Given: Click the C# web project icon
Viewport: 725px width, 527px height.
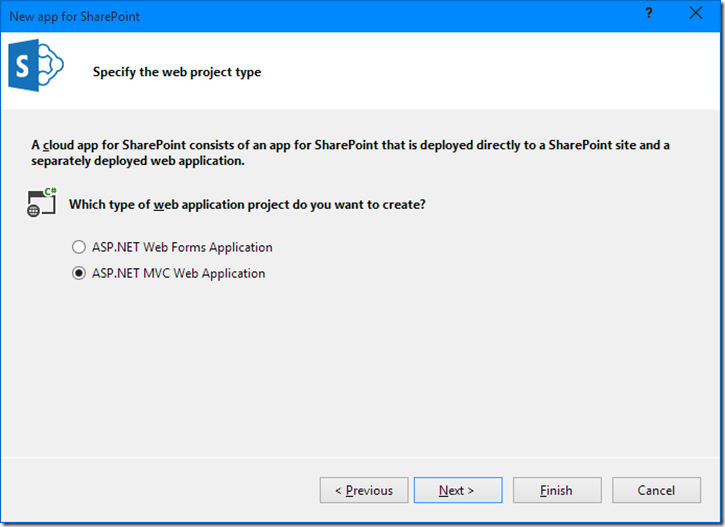Looking at the screenshot, I should point(41,203).
